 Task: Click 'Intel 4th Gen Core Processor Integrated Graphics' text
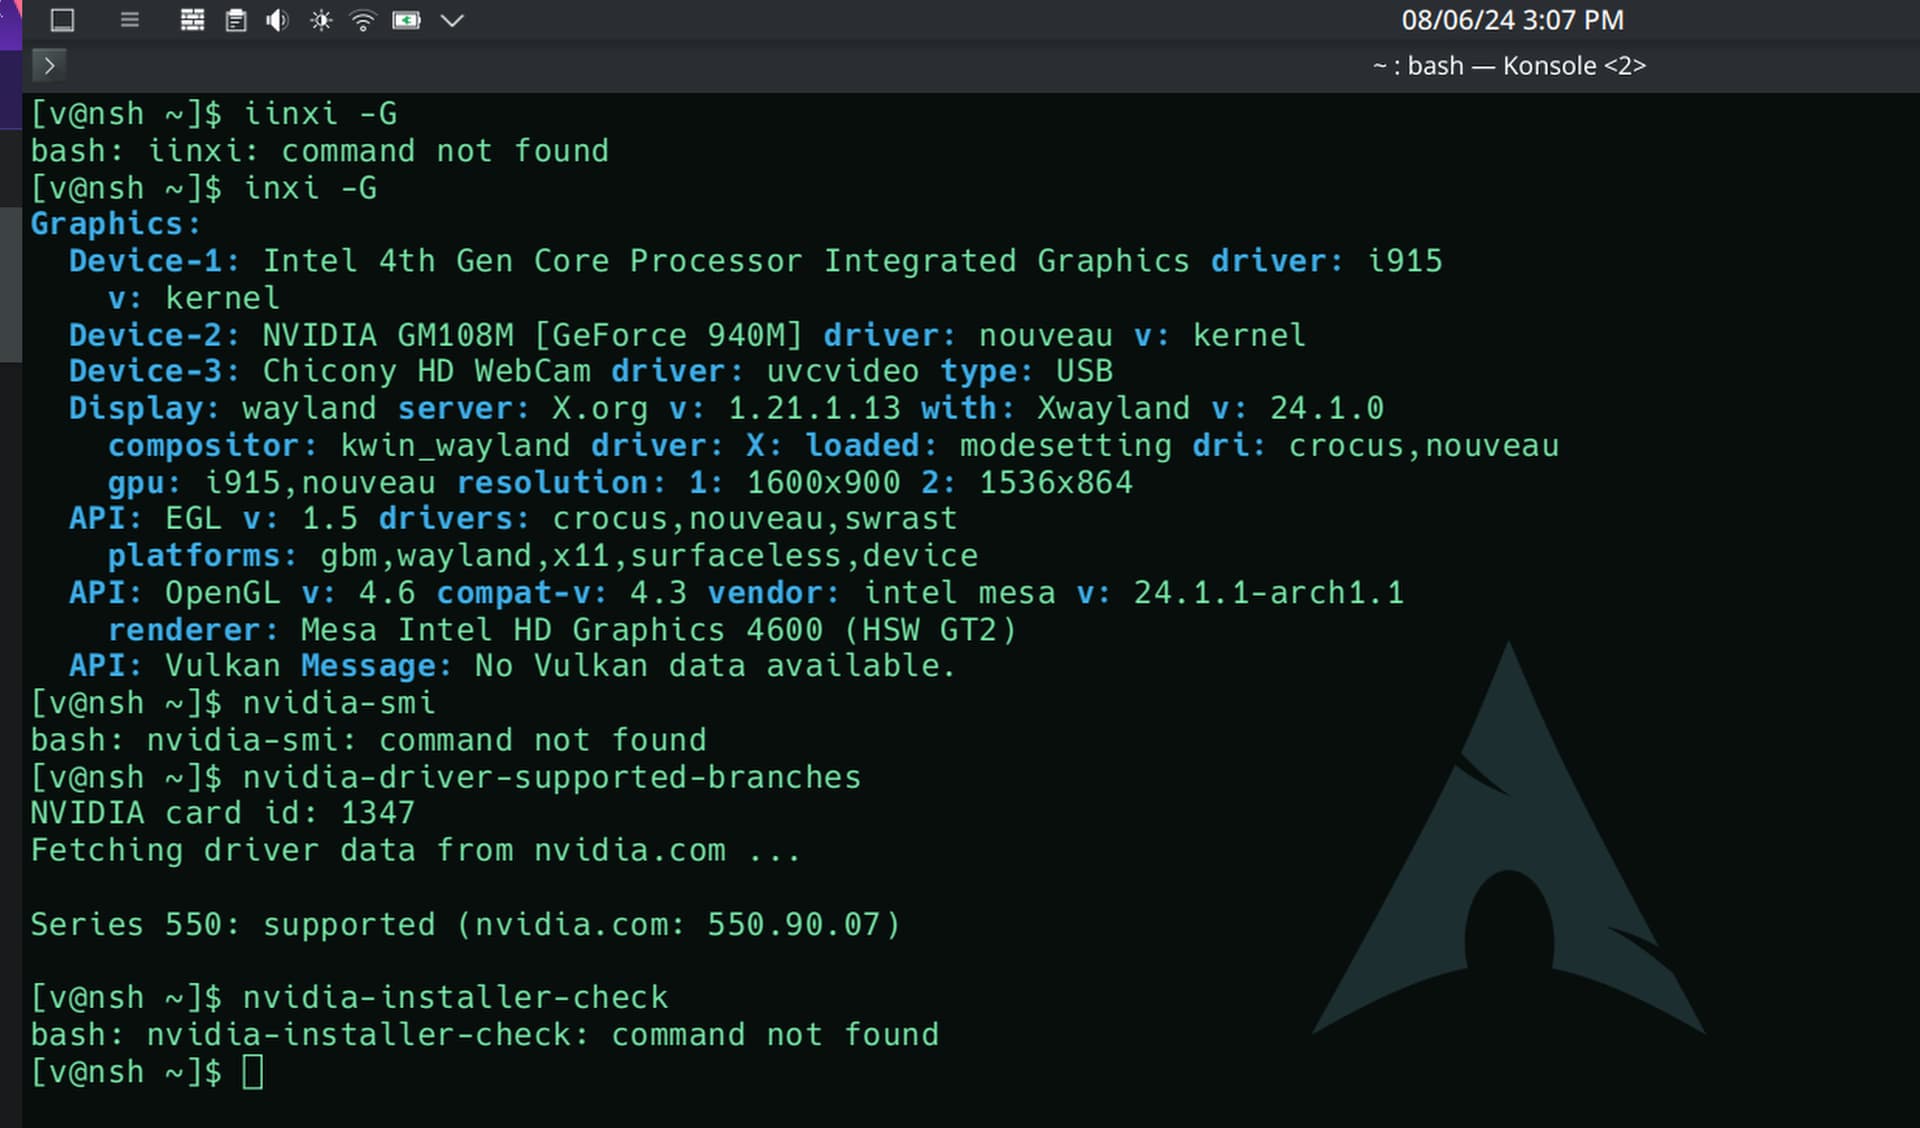[x=726, y=261]
